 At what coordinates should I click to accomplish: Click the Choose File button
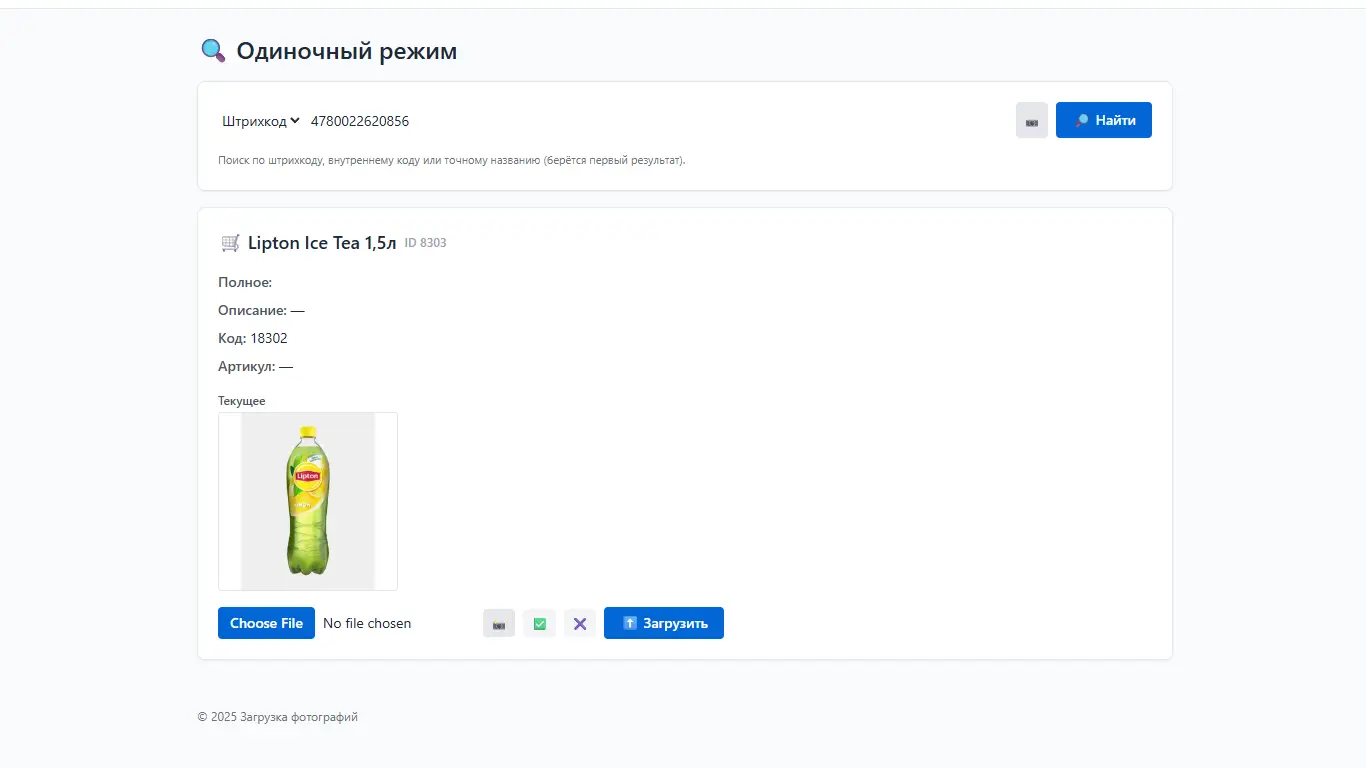(266, 623)
